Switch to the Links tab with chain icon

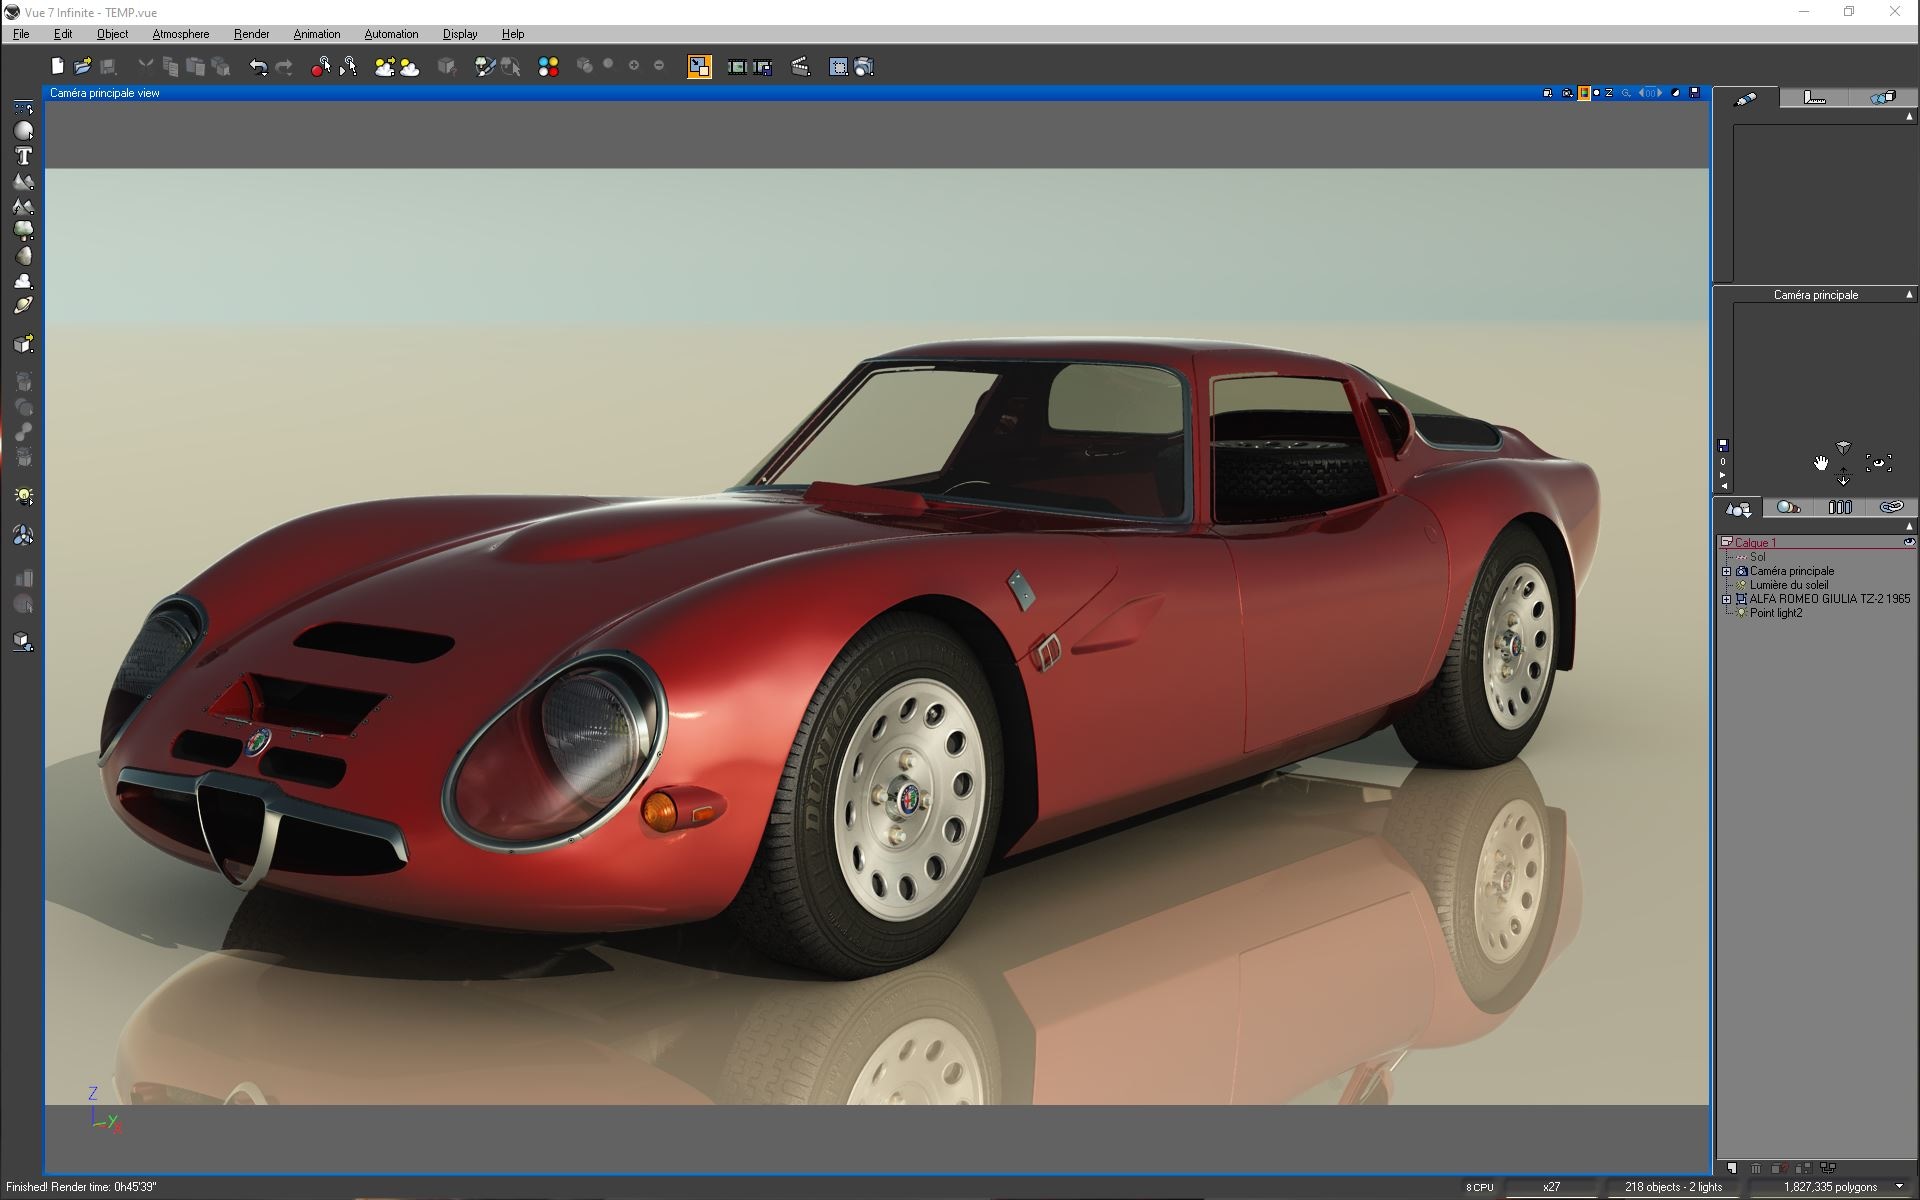(1890, 508)
